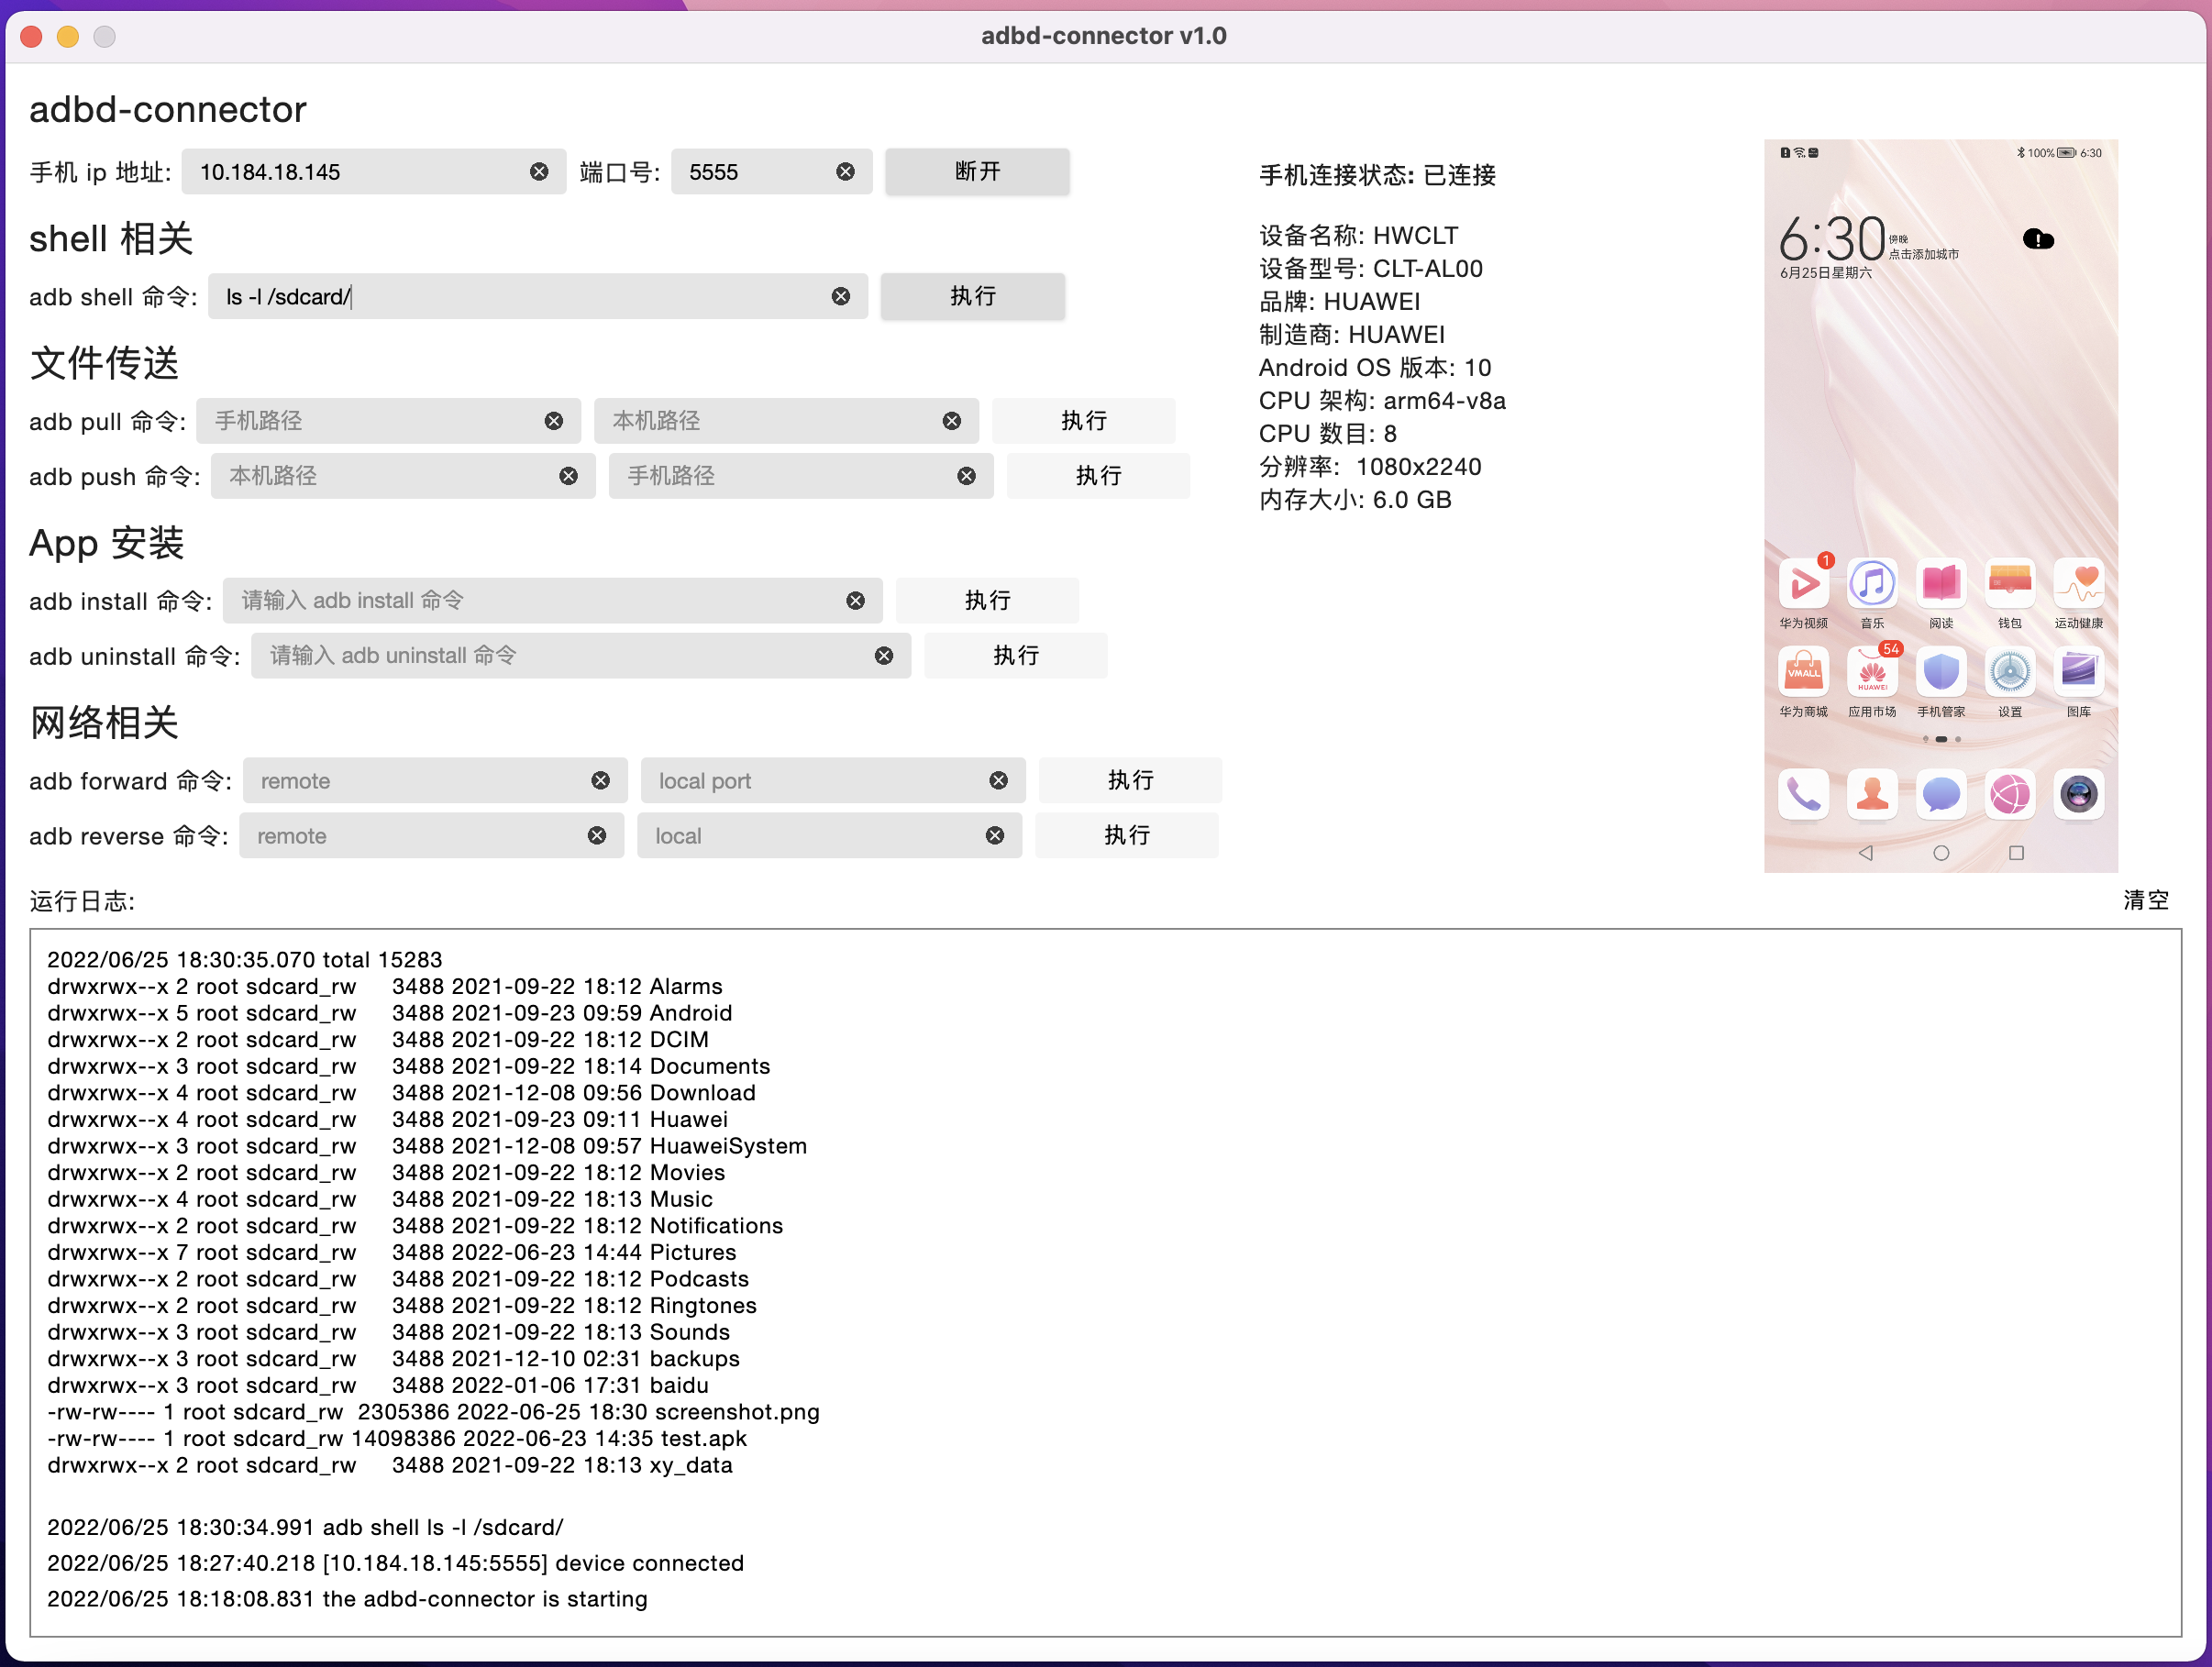The height and width of the screenshot is (1667, 2212).
Task: Tap the Camera icon in phone dock
Action: (x=2077, y=795)
